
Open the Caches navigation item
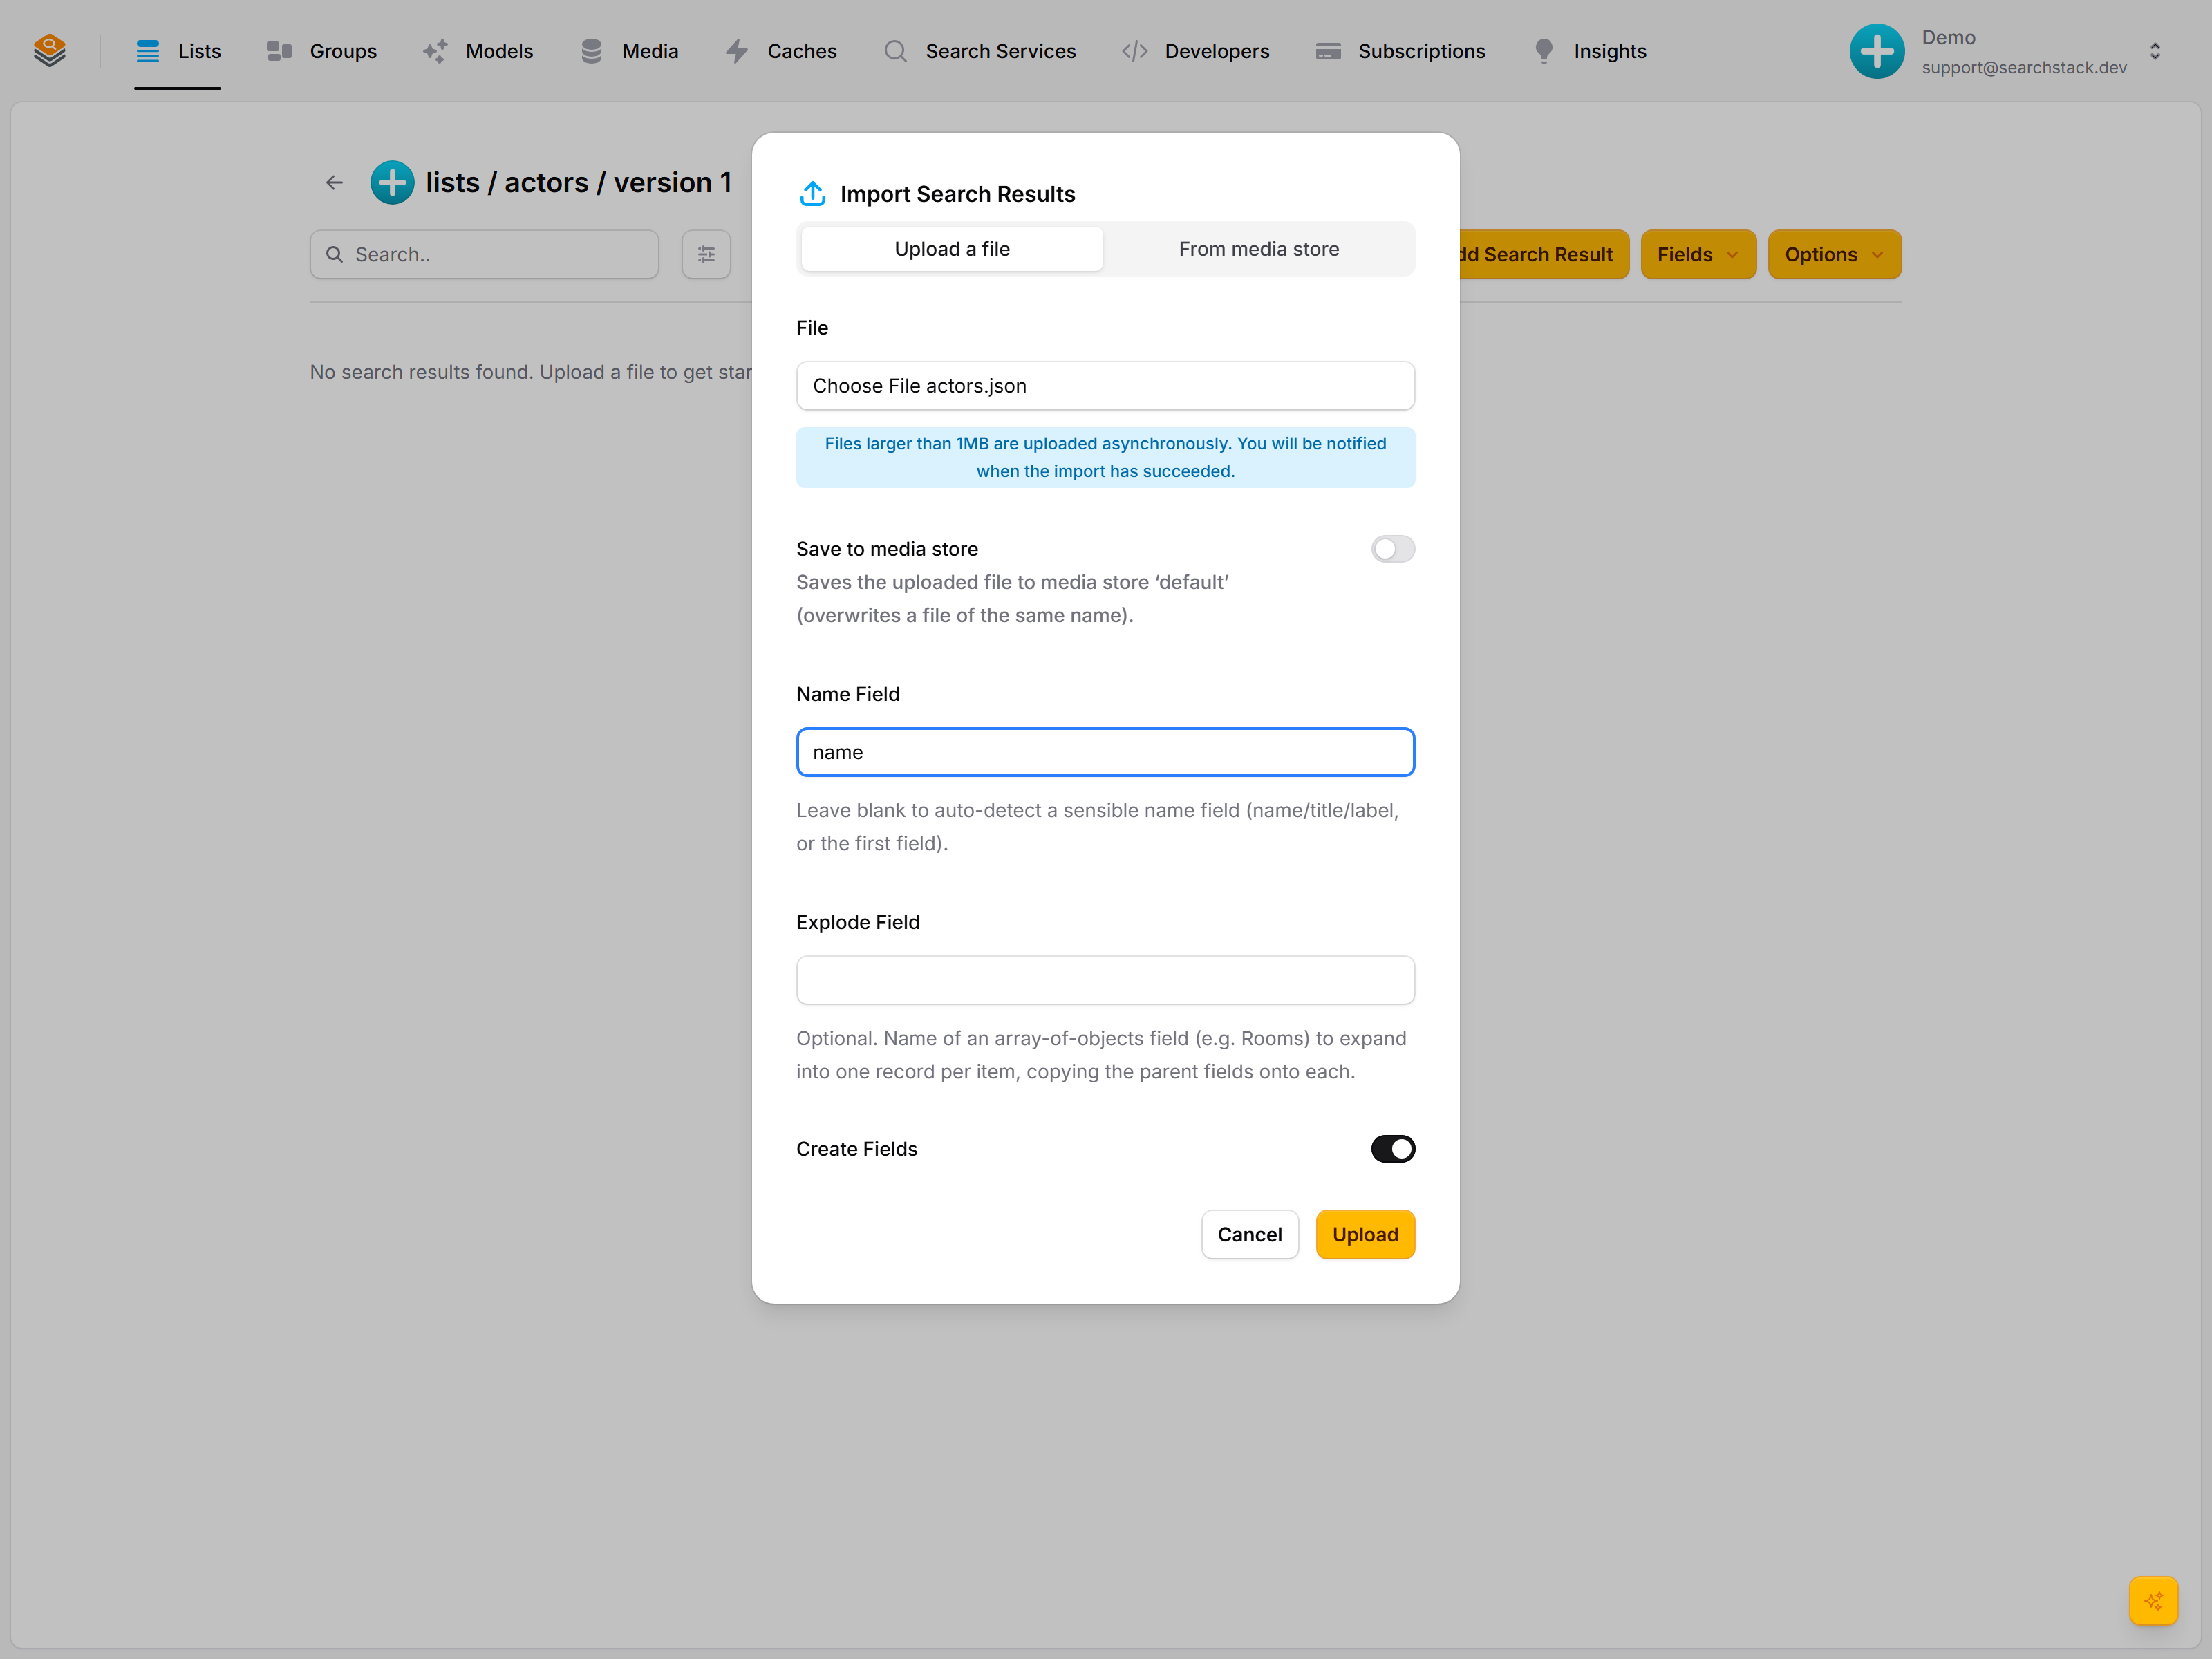tap(781, 51)
